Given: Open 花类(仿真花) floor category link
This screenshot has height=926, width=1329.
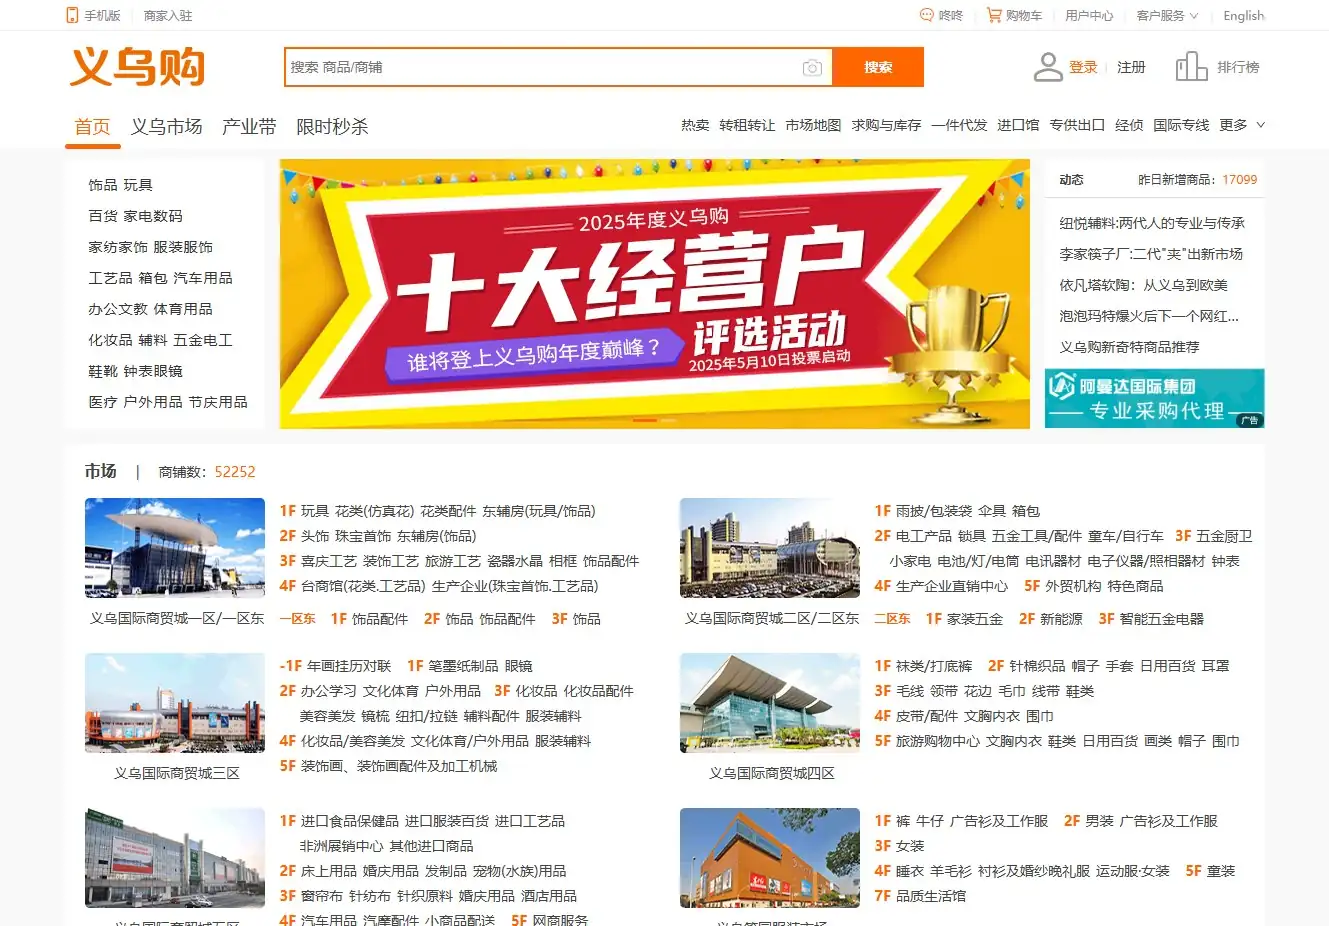Looking at the screenshot, I should (375, 511).
